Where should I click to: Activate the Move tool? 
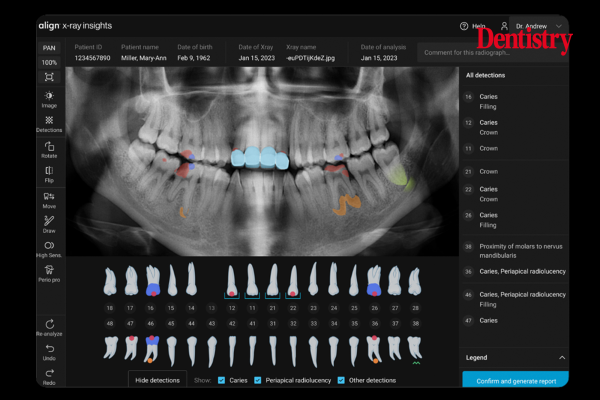pyautogui.click(x=49, y=198)
